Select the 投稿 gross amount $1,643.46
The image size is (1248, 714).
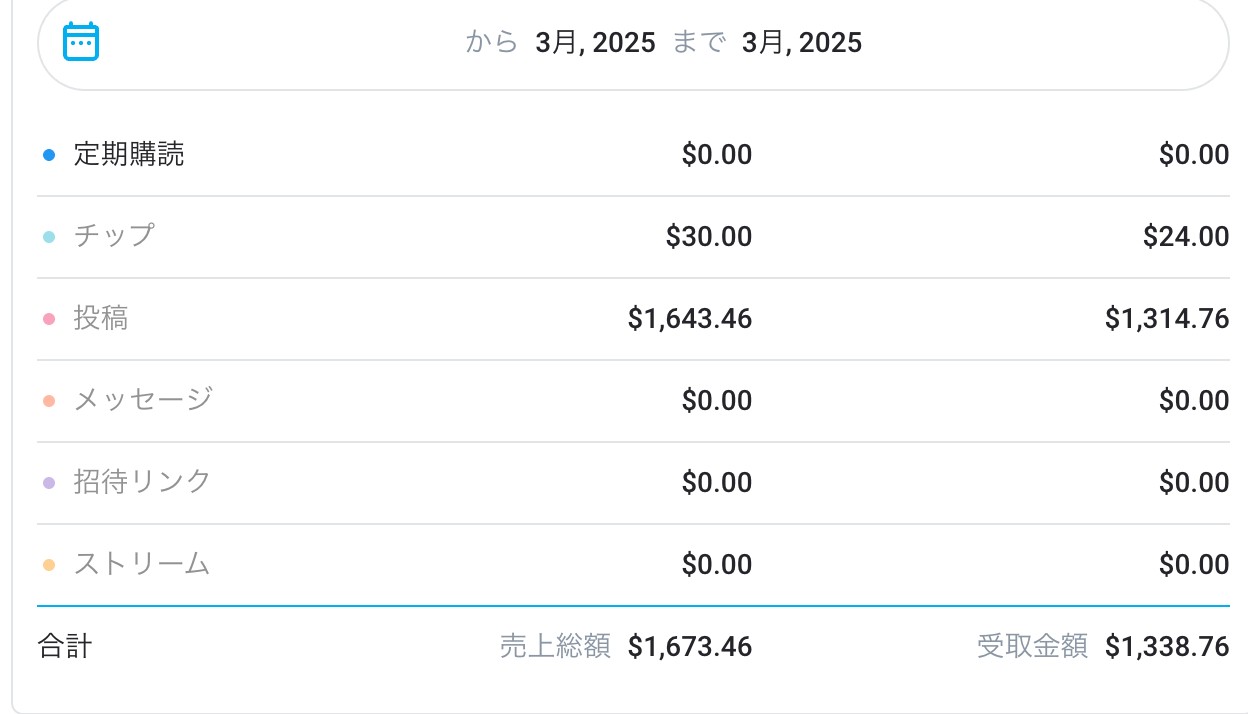tap(690, 319)
